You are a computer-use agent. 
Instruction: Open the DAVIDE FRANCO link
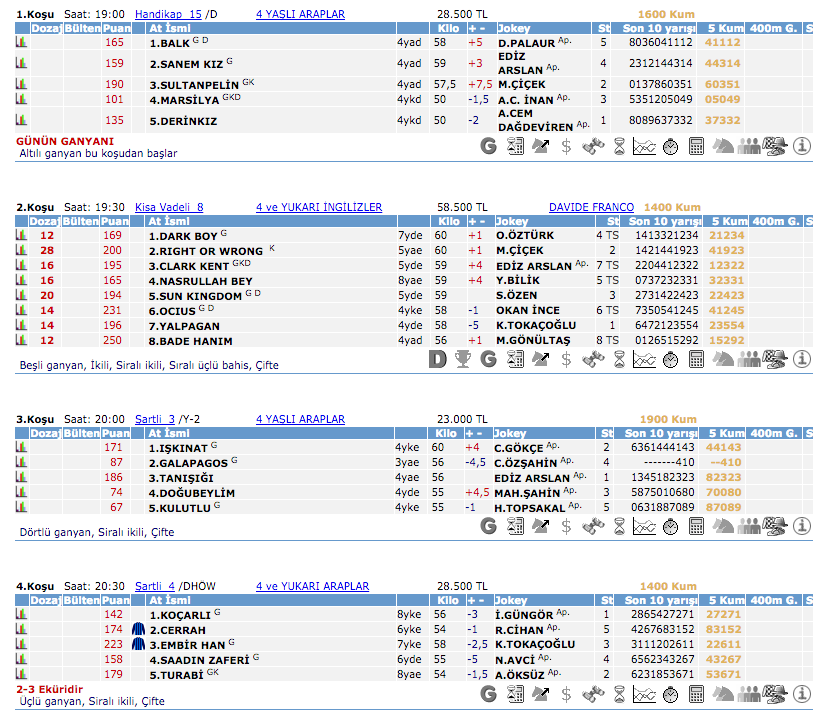click(591, 207)
